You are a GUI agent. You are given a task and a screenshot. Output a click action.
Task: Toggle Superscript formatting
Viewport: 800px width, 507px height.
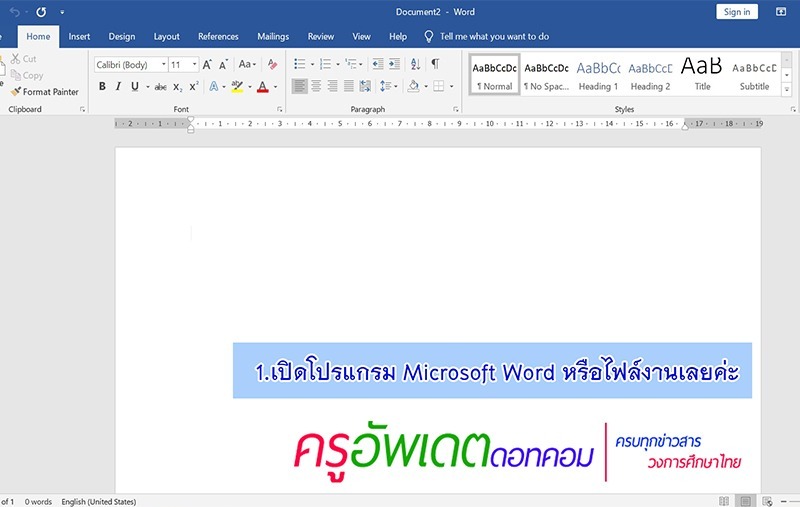click(193, 86)
